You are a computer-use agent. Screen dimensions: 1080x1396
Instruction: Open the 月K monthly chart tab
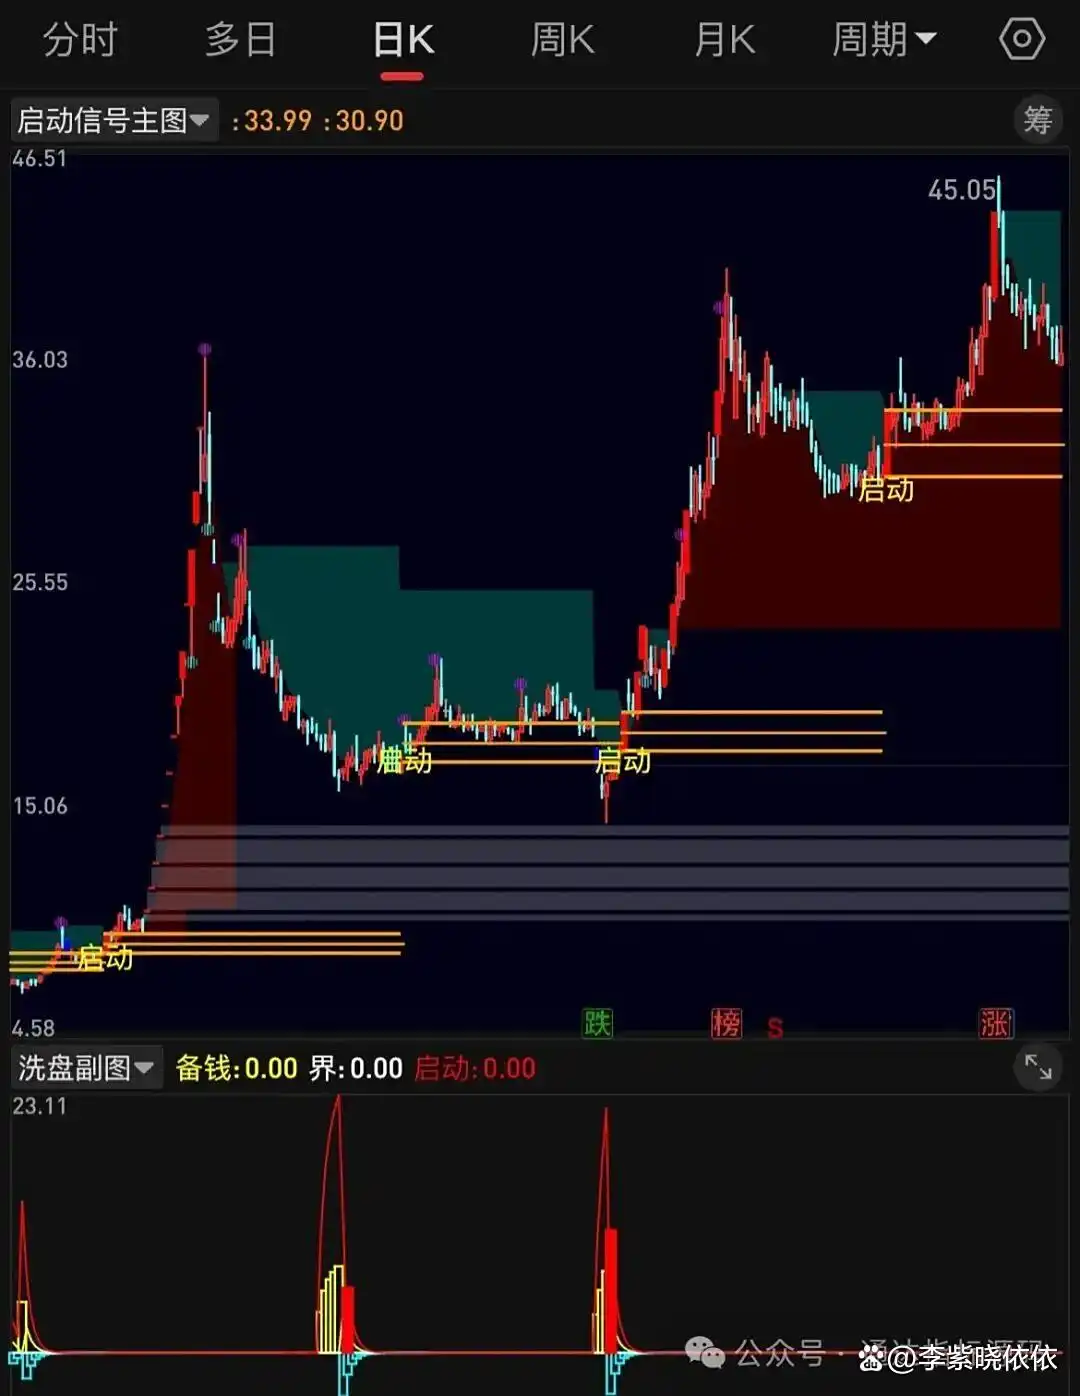[x=724, y=40]
